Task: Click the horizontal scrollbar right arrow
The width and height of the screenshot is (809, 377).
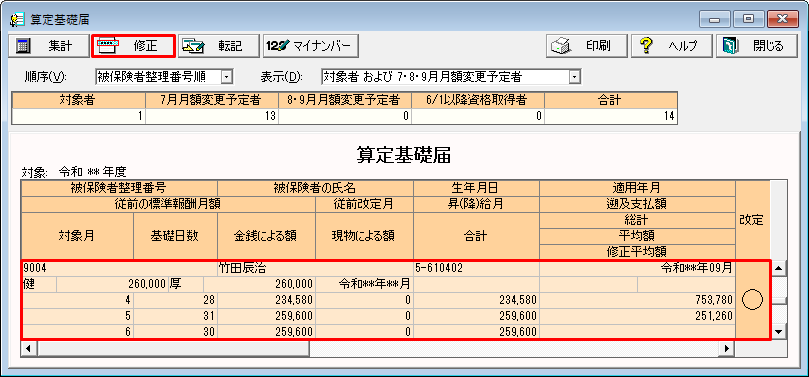Action: coord(727,349)
